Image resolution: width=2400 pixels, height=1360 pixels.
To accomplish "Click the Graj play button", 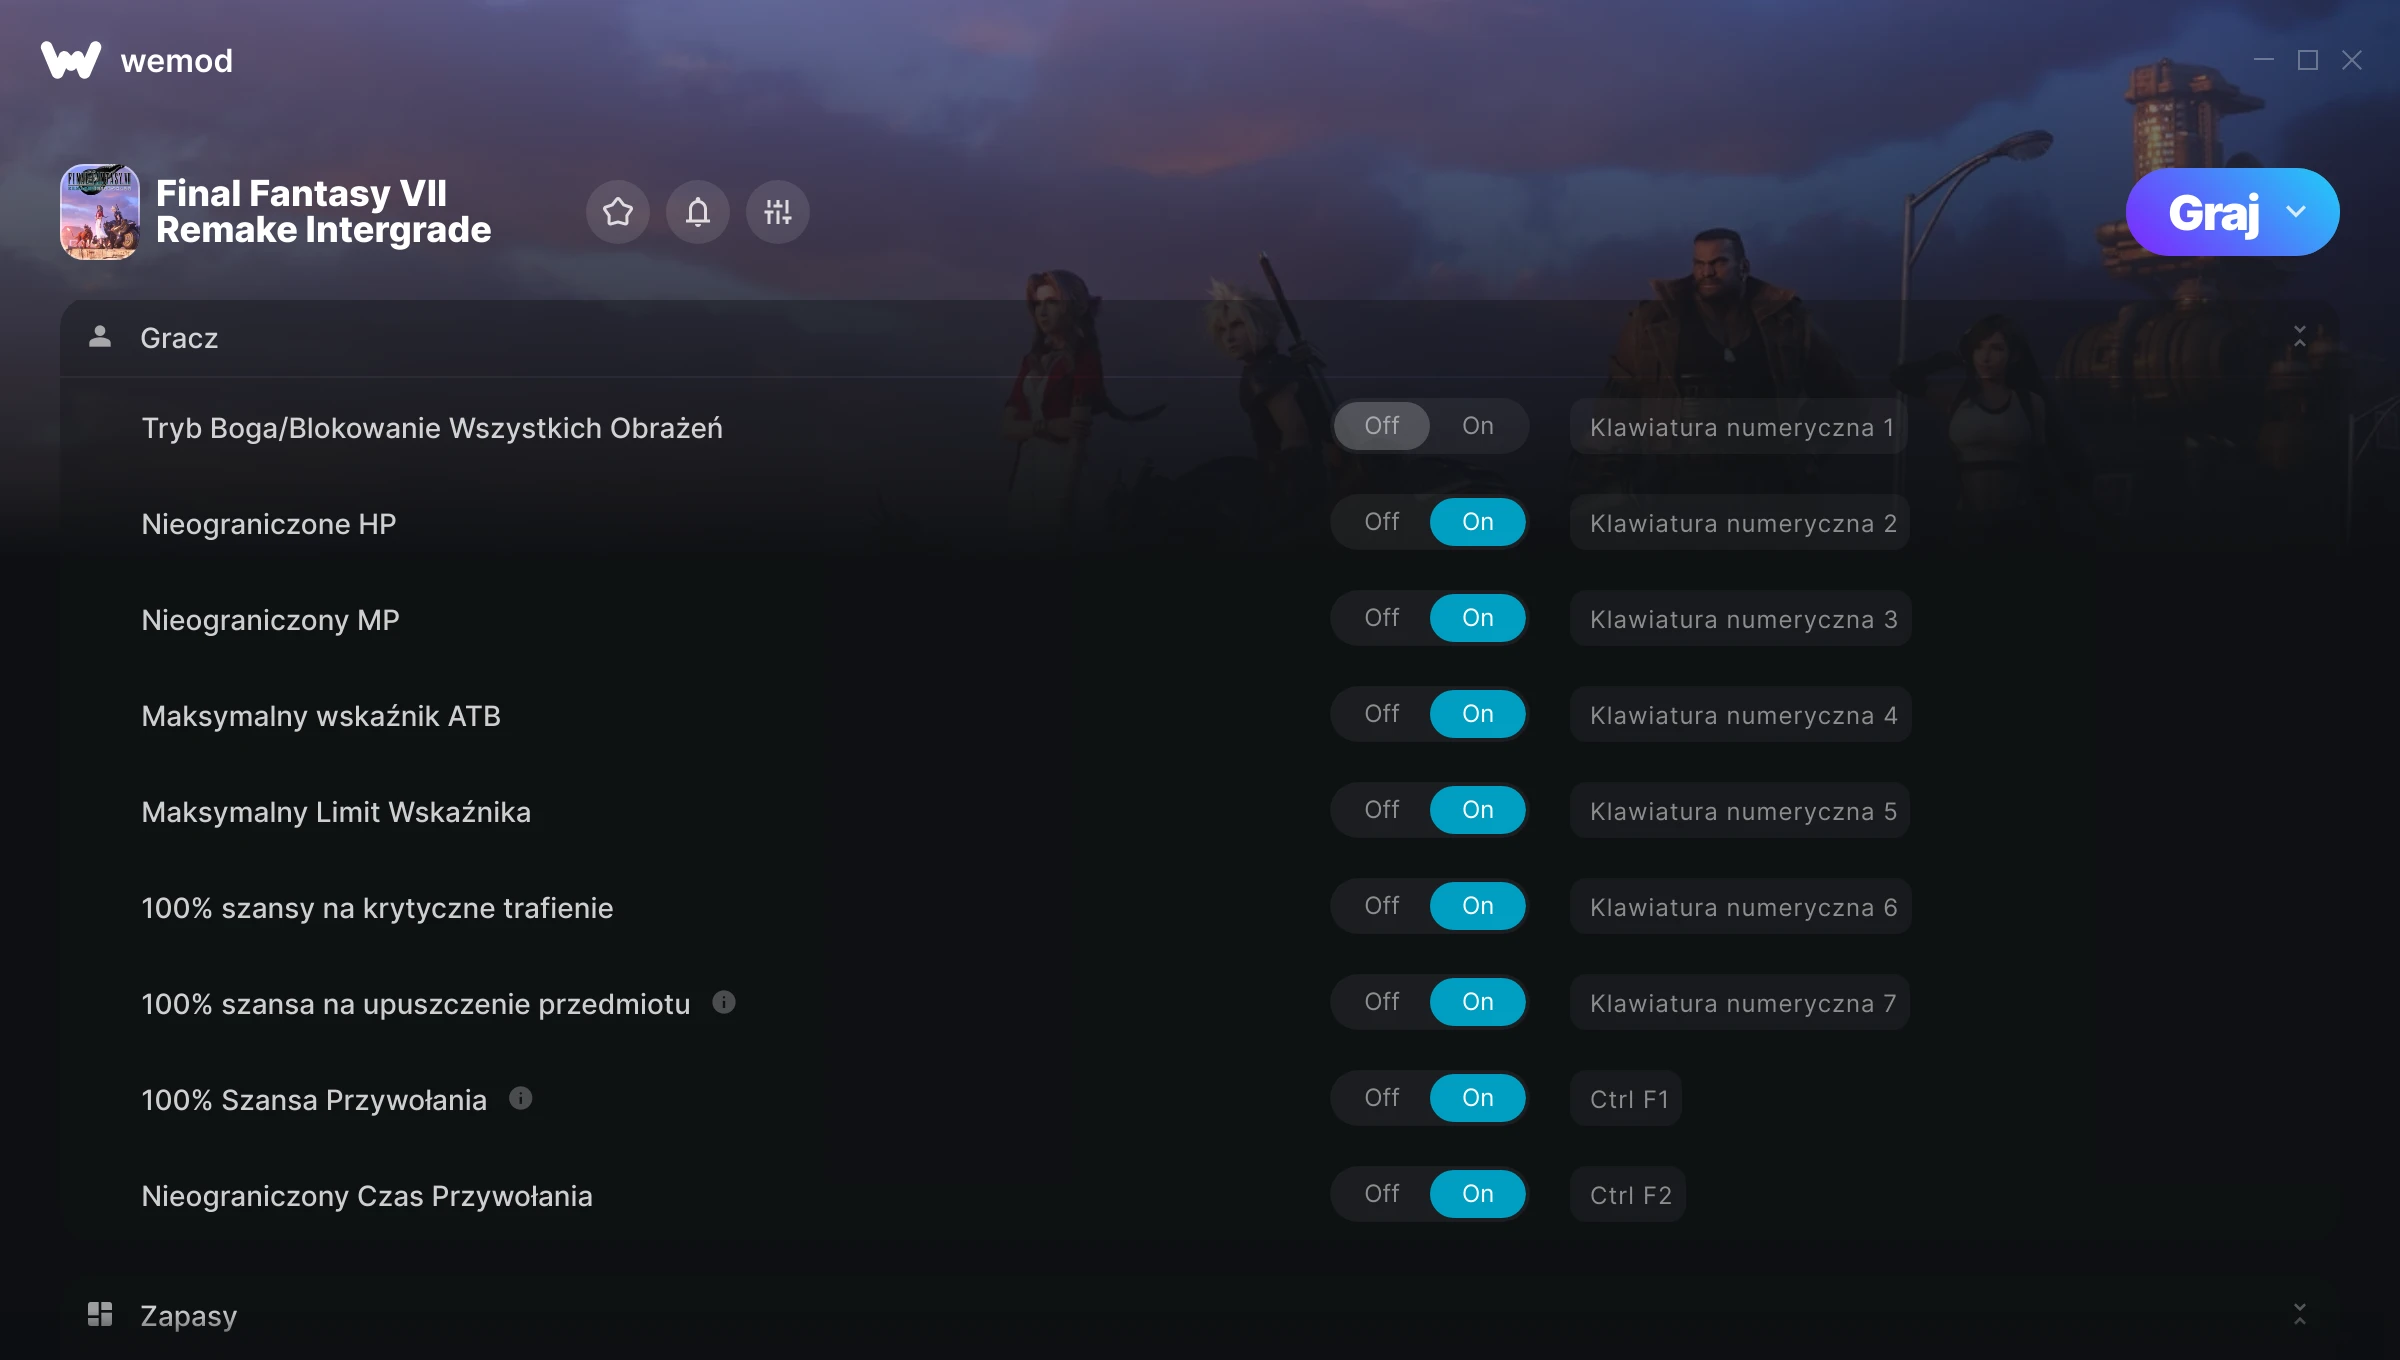I will 2213,212.
